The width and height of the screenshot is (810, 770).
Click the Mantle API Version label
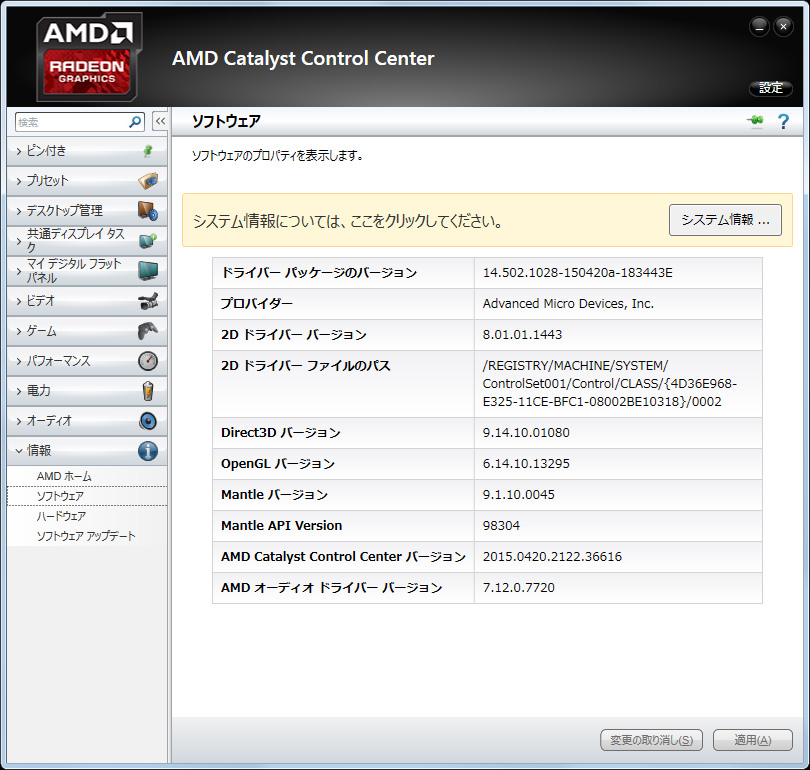pos(282,526)
